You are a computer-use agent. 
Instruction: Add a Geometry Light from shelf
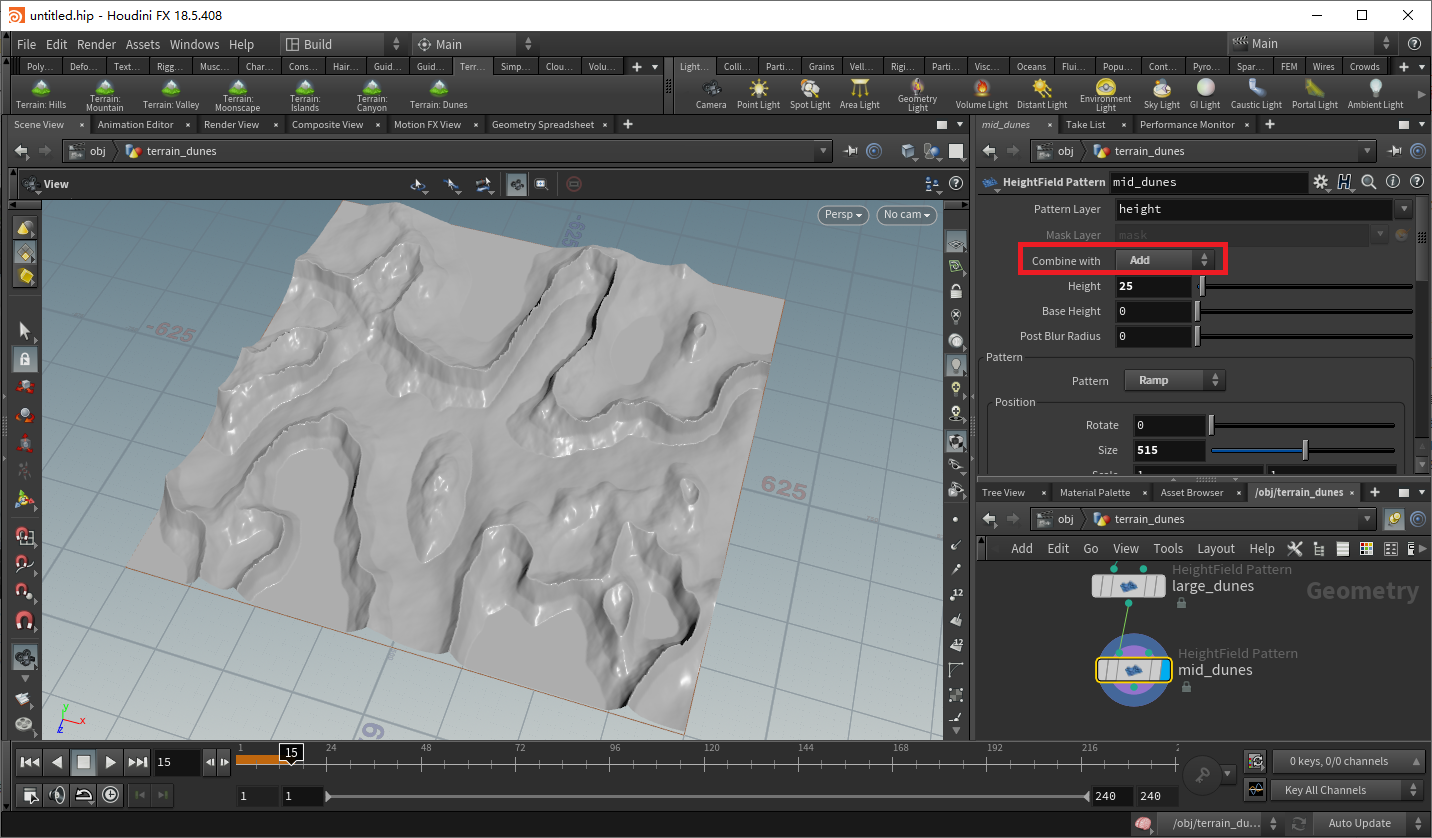[x=917, y=96]
